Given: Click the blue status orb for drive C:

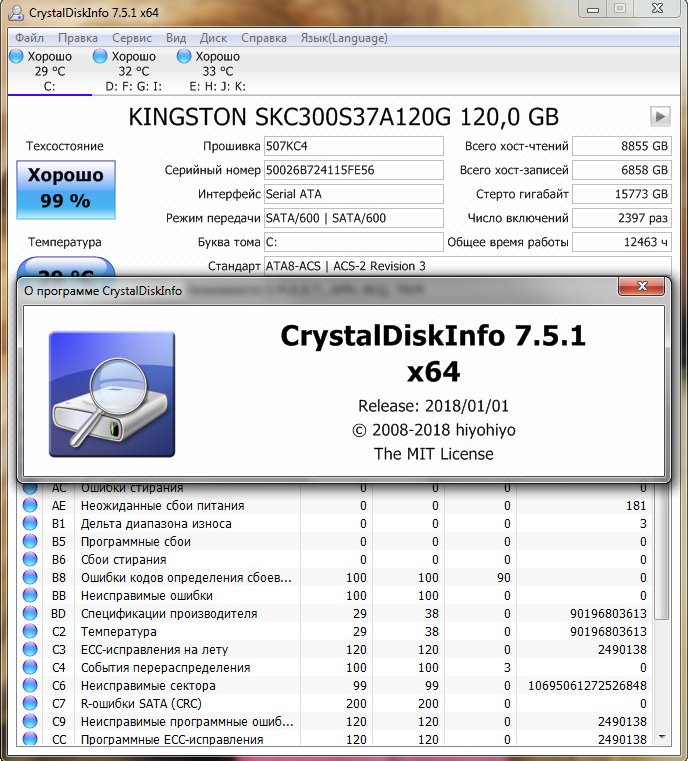Looking at the screenshot, I should tap(16, 56).
